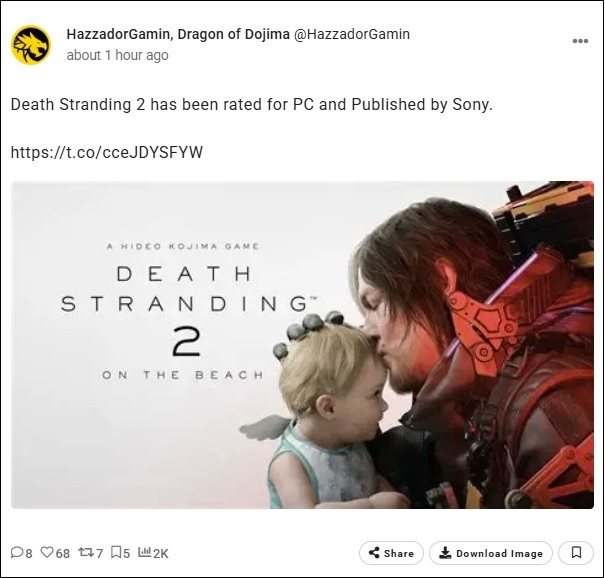605x578 pixels.
Task: Click the 2K views count
Action: pyautogui.click(x=161, y=553)
